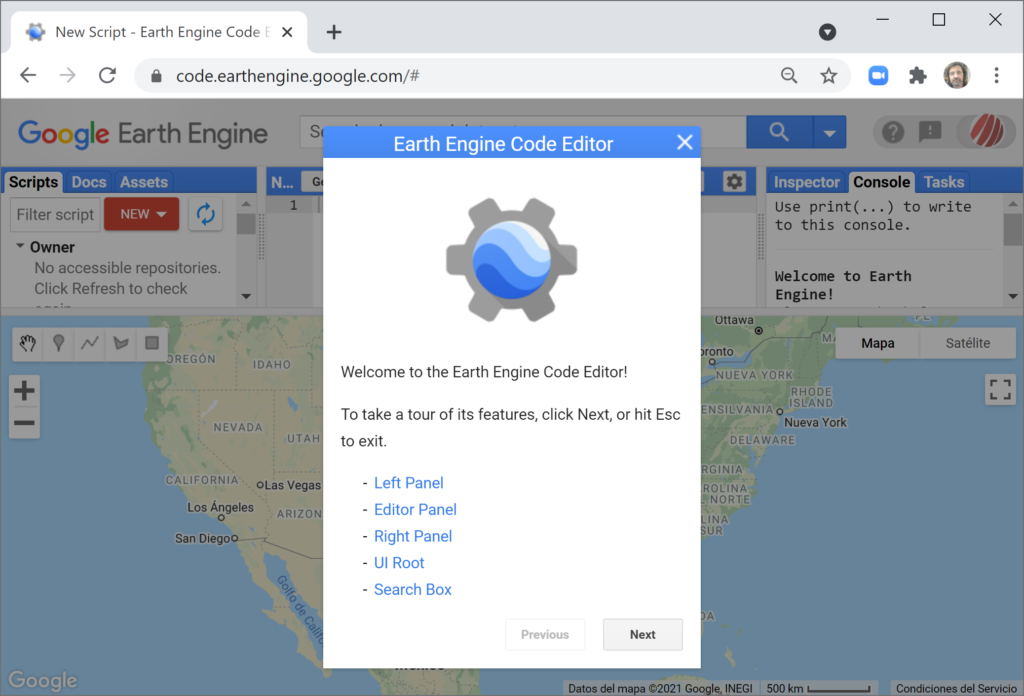Viewport: 1024px width, 696px height.
Task: Focus the Filter script field
Action: [56, 215]
